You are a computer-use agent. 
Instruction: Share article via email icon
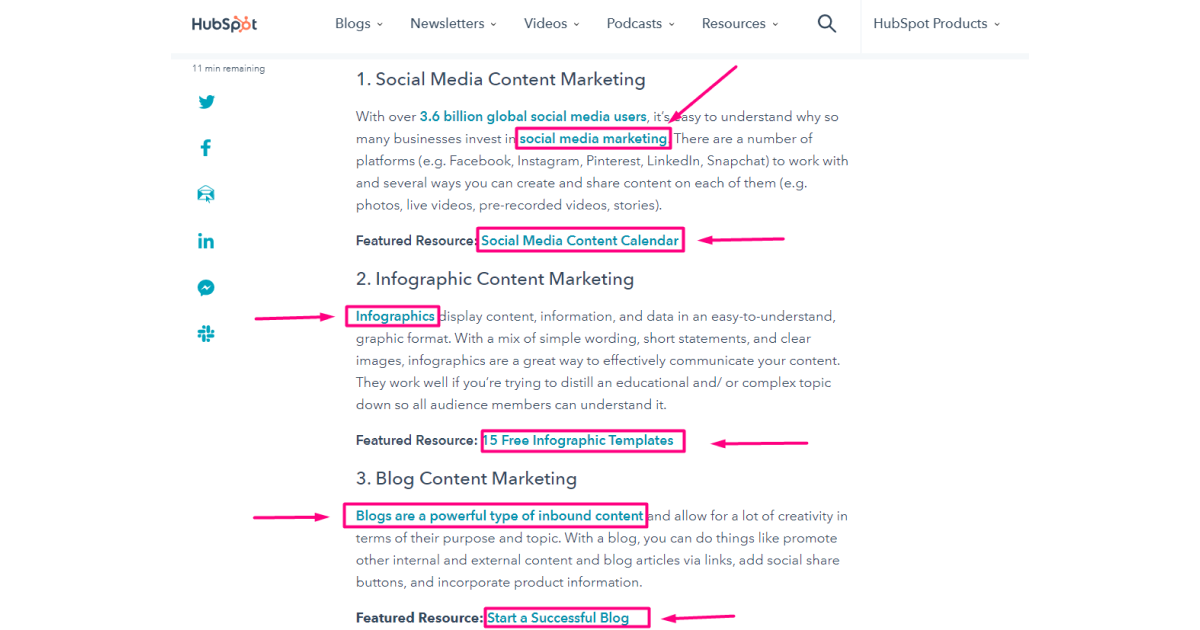(x=206, y=194)
